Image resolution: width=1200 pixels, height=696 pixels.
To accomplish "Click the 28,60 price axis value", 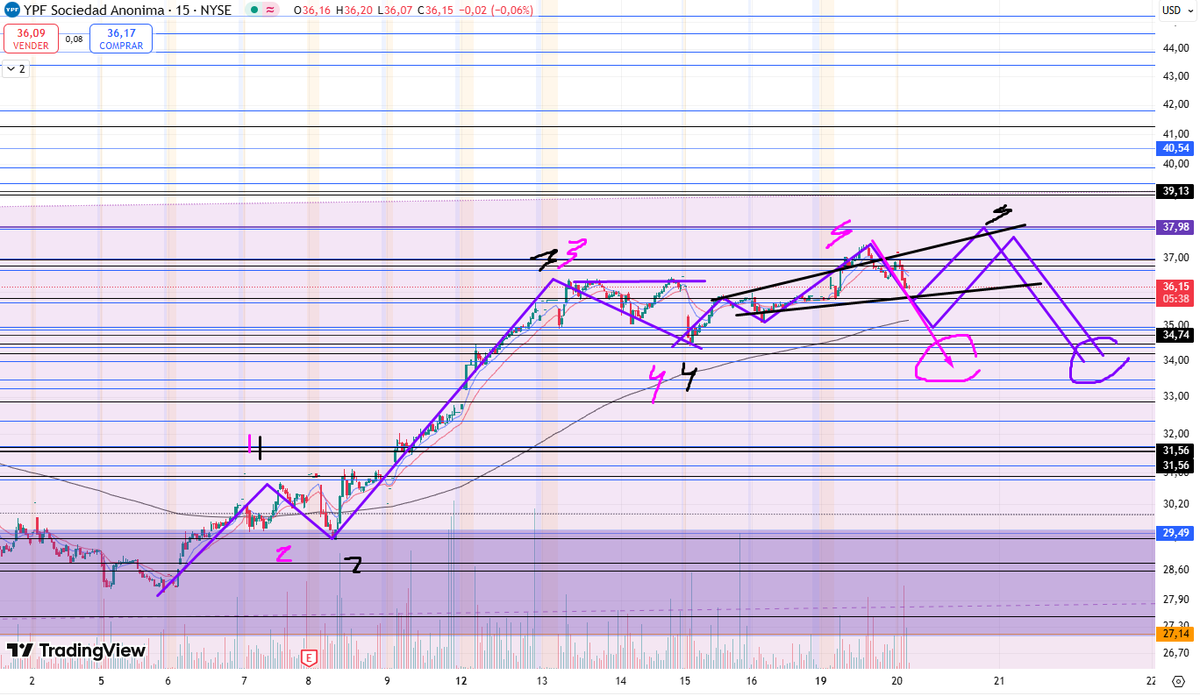I will [x=1174, y=570].
